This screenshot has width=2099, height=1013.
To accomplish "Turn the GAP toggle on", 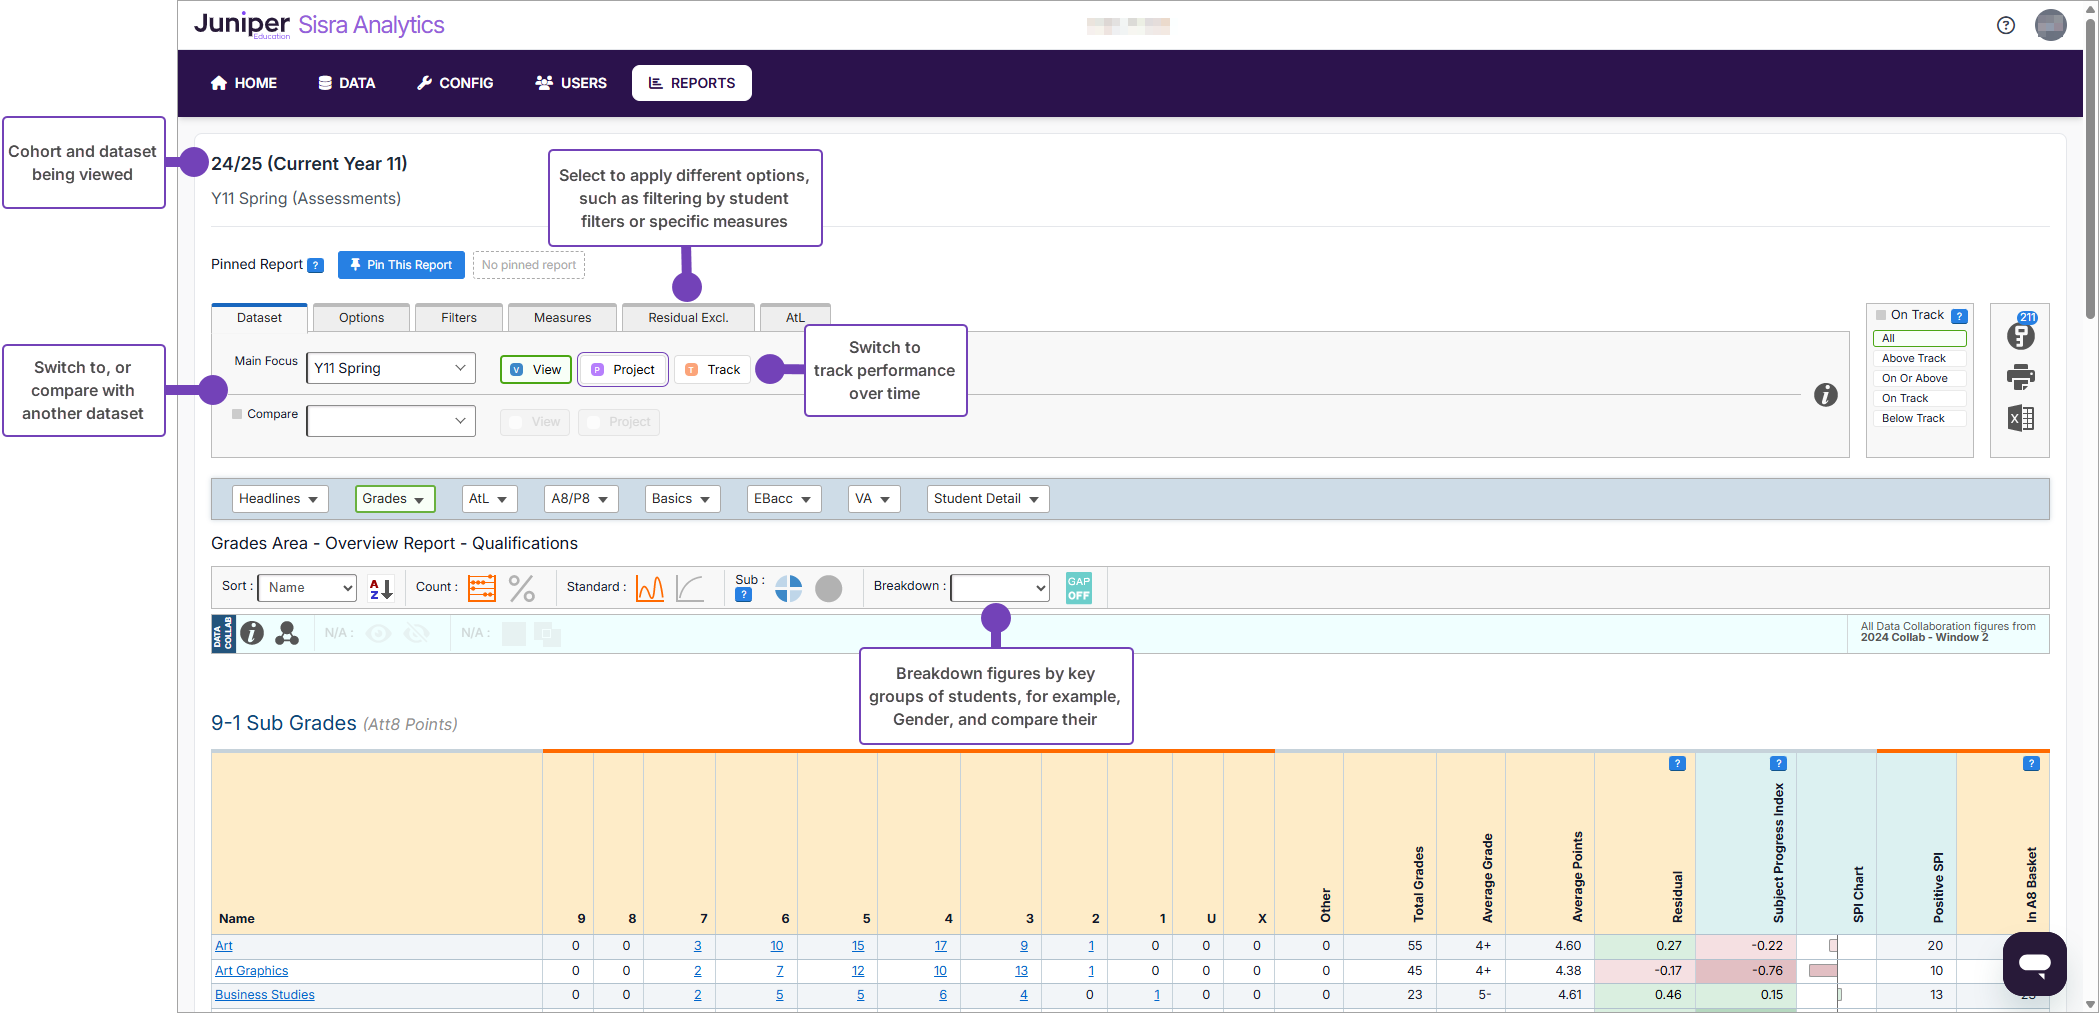I will (x=1078, y=588).
